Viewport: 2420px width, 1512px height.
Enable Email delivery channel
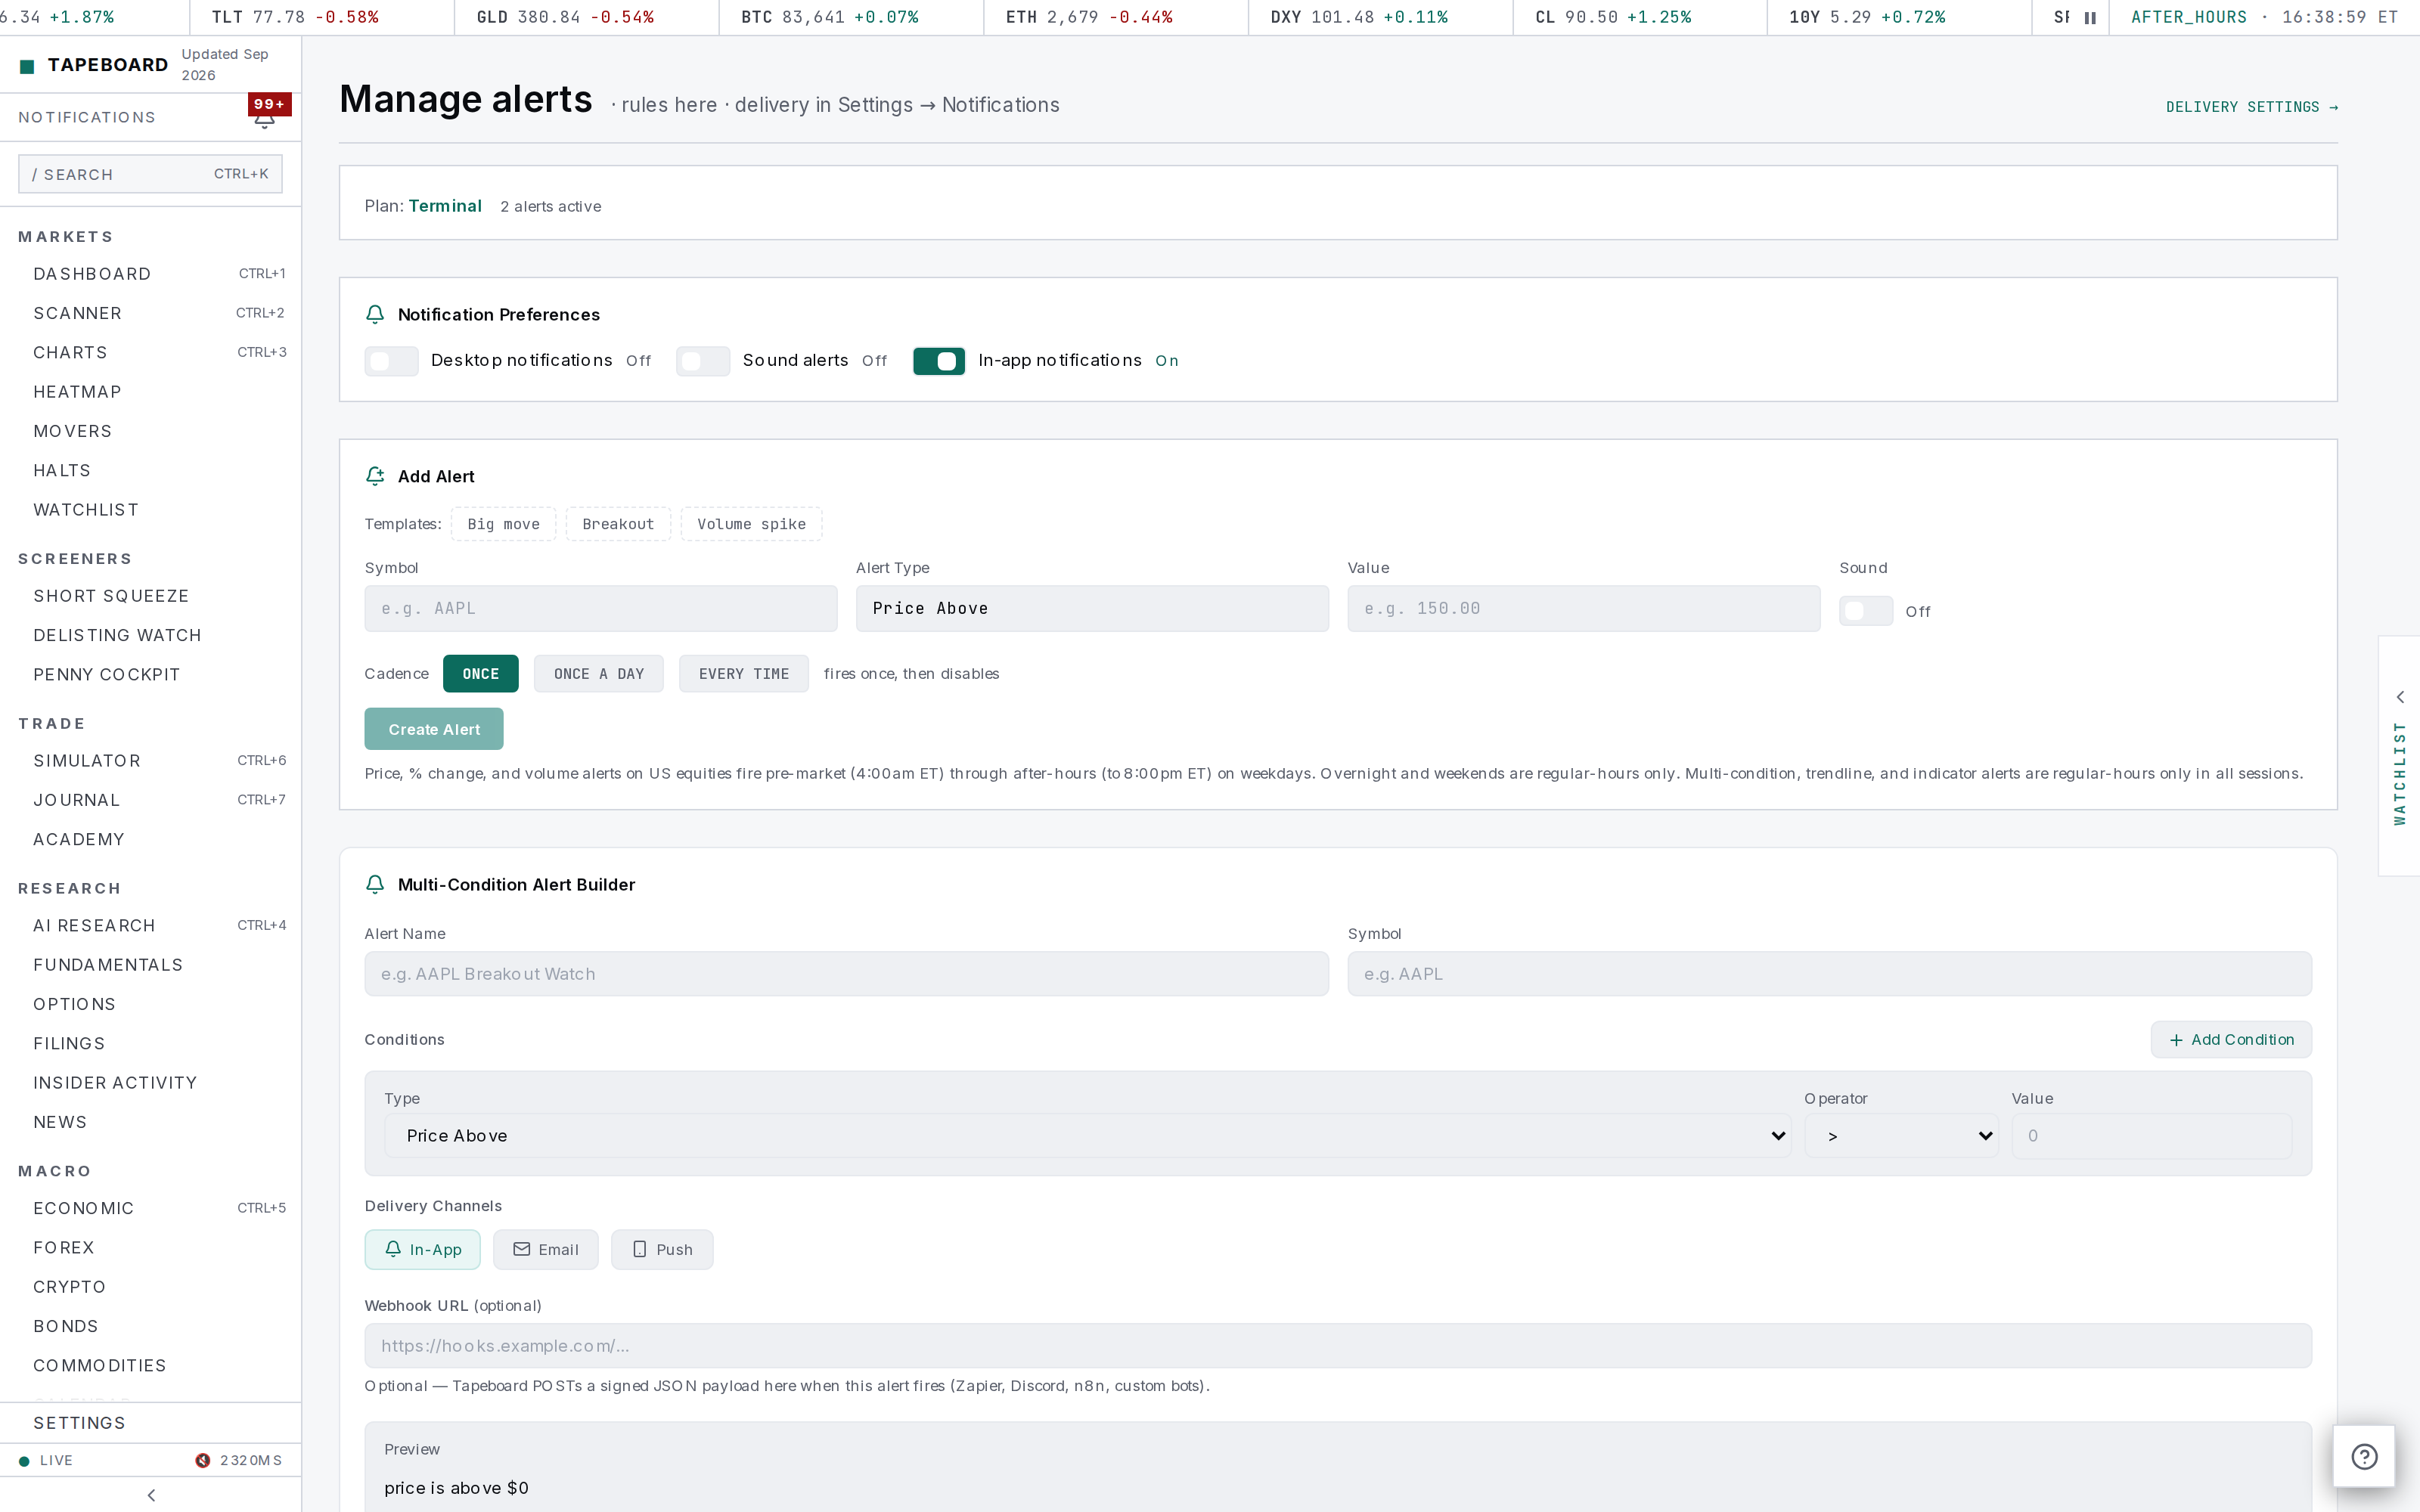(546, 1249)
